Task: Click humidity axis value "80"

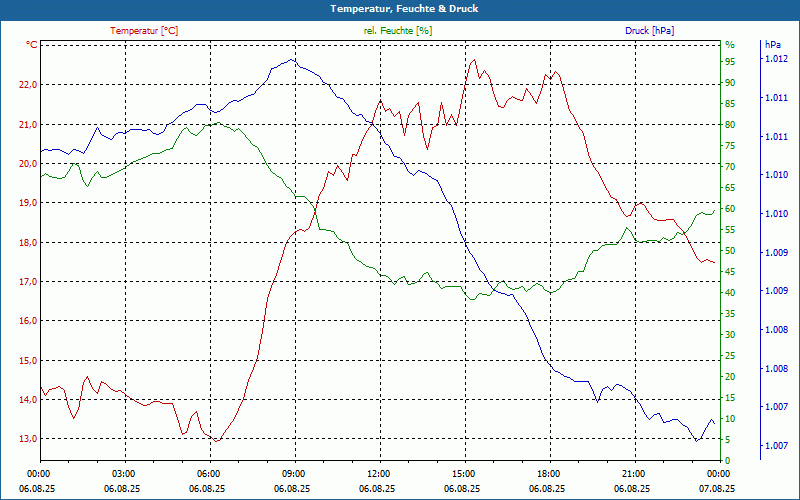Action: click(x=730, y=124)
